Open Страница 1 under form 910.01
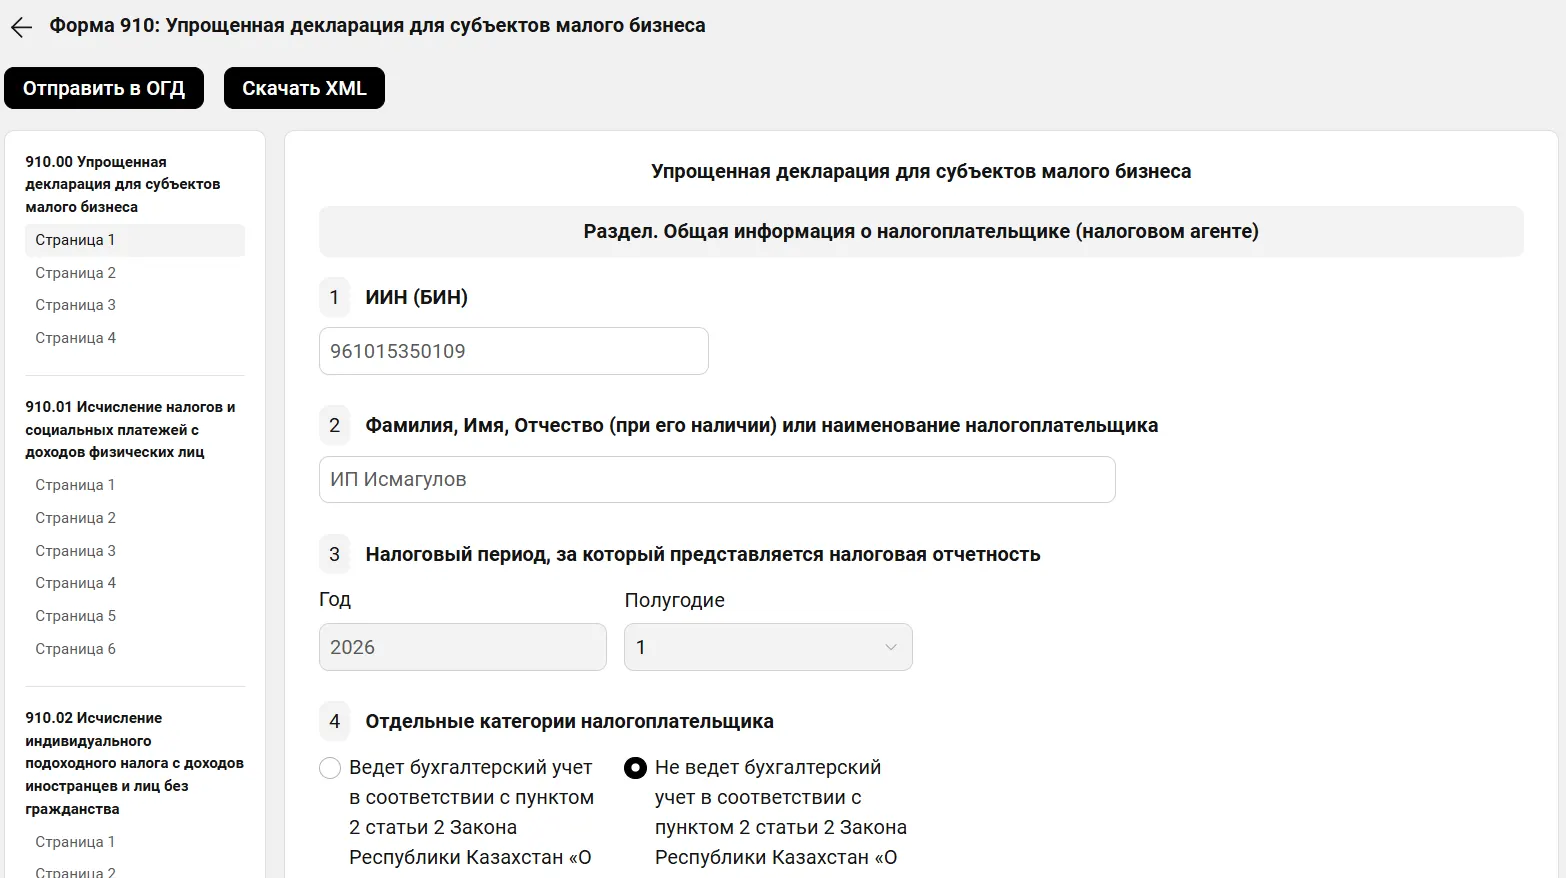Viewport: 1566px width, 878px height. [75, 485]
